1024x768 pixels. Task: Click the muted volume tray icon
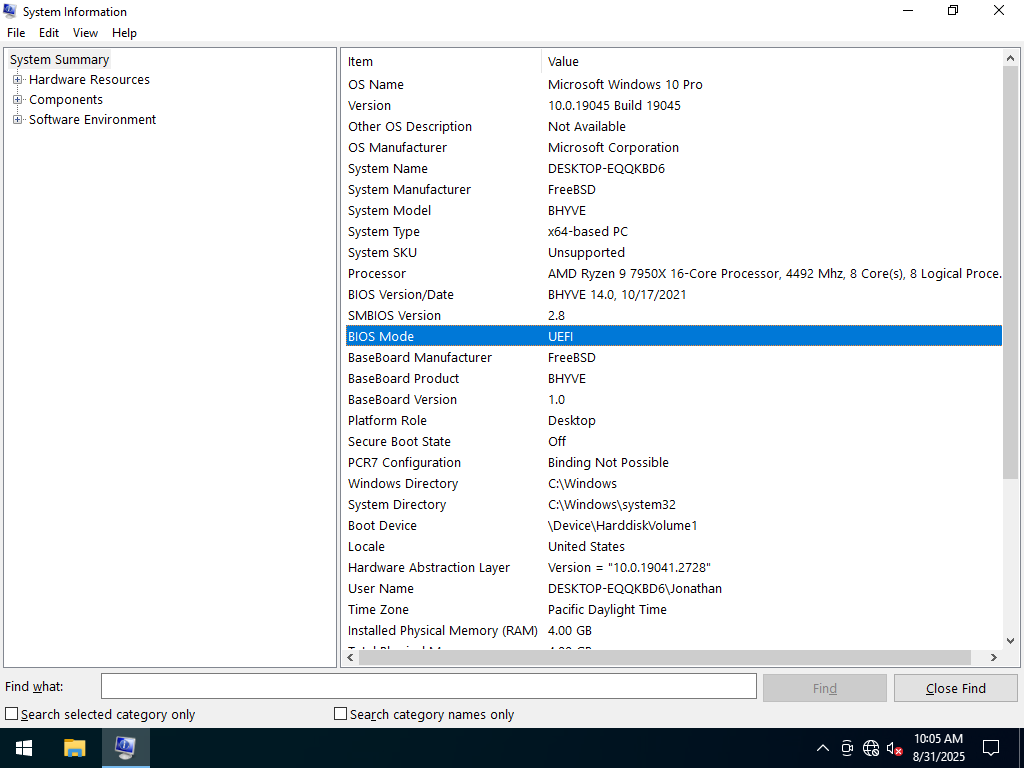click(894, 748)
